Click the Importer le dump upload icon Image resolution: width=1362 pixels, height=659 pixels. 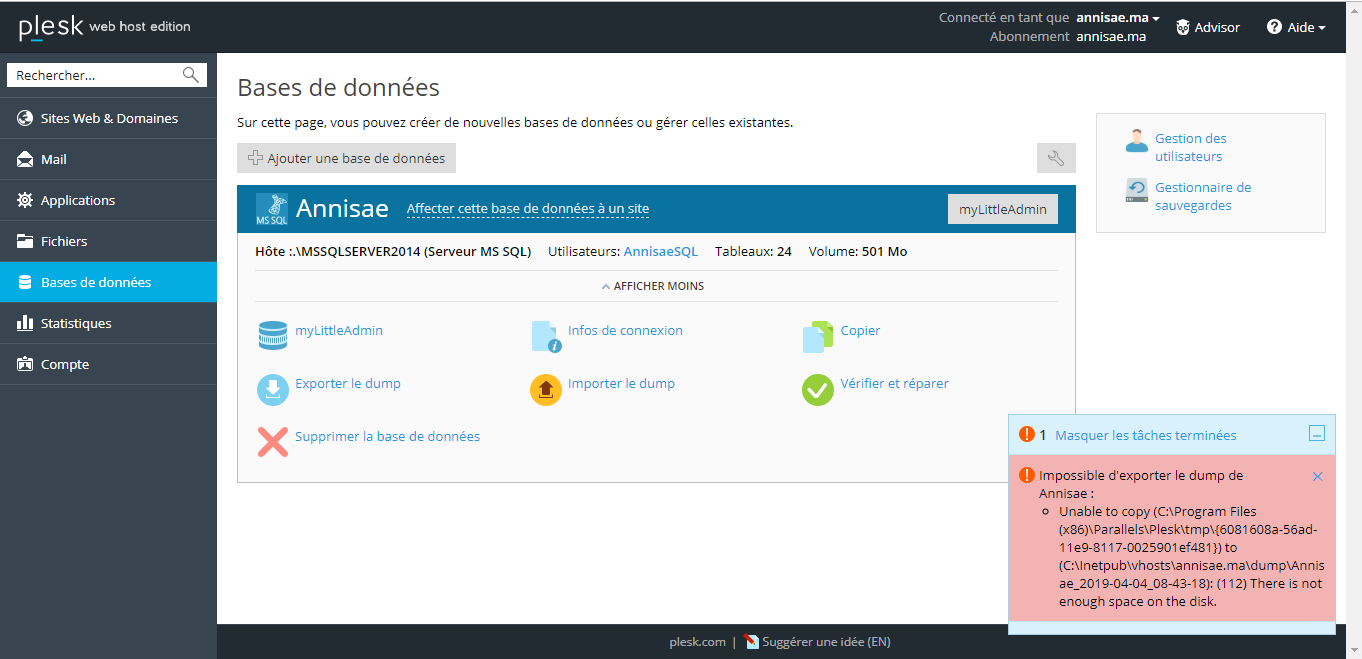[x=546, y=389]
